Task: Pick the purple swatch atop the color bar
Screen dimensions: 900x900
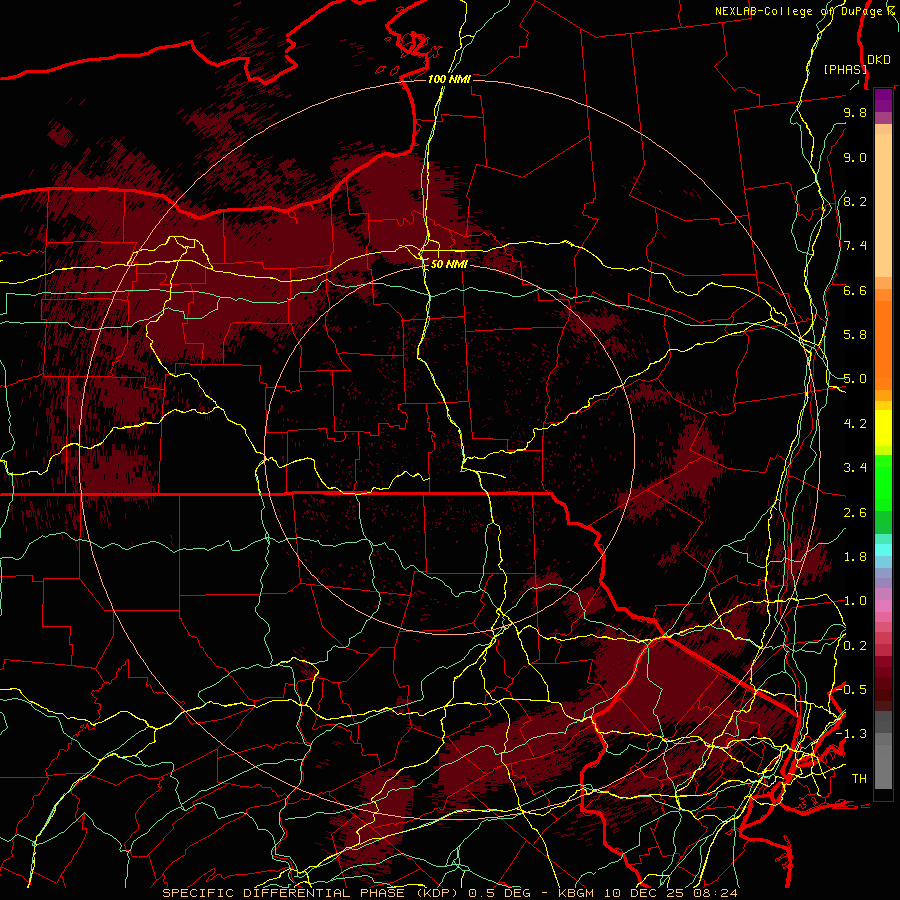Action: (883, 100)
